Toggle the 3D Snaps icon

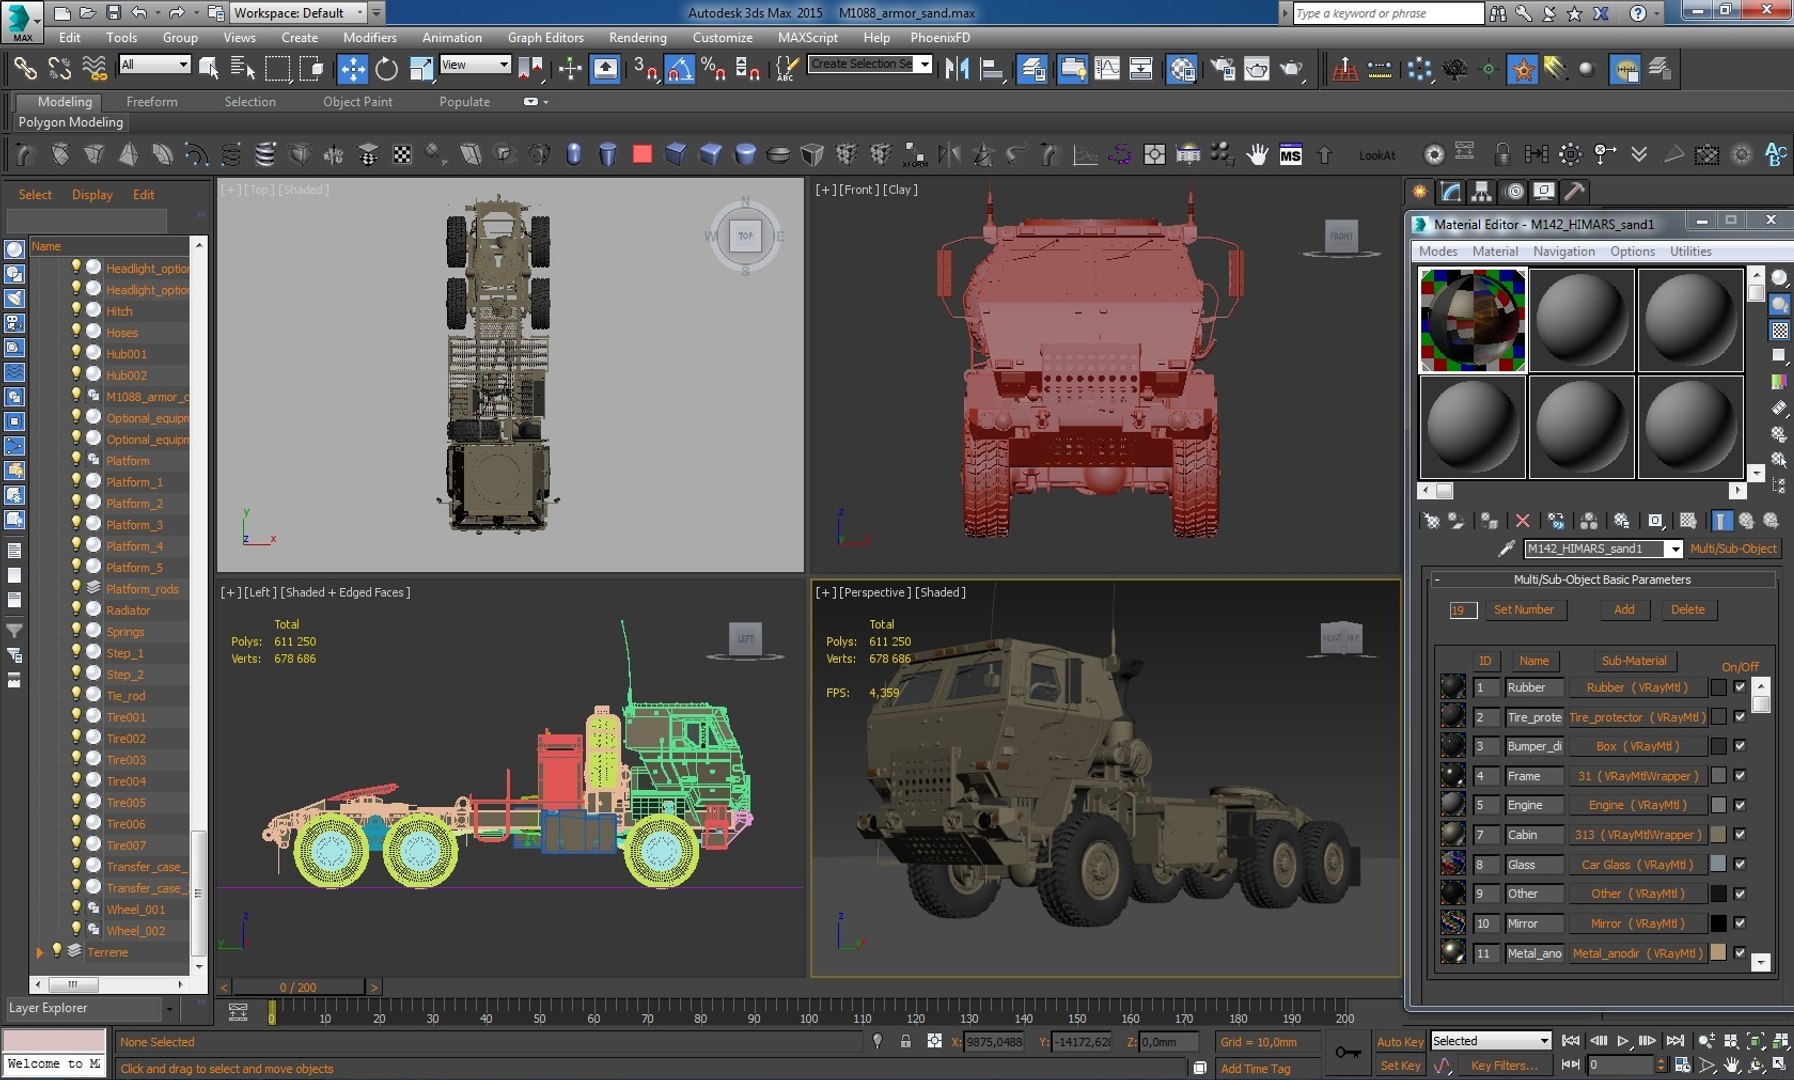(x=645, y=69)
